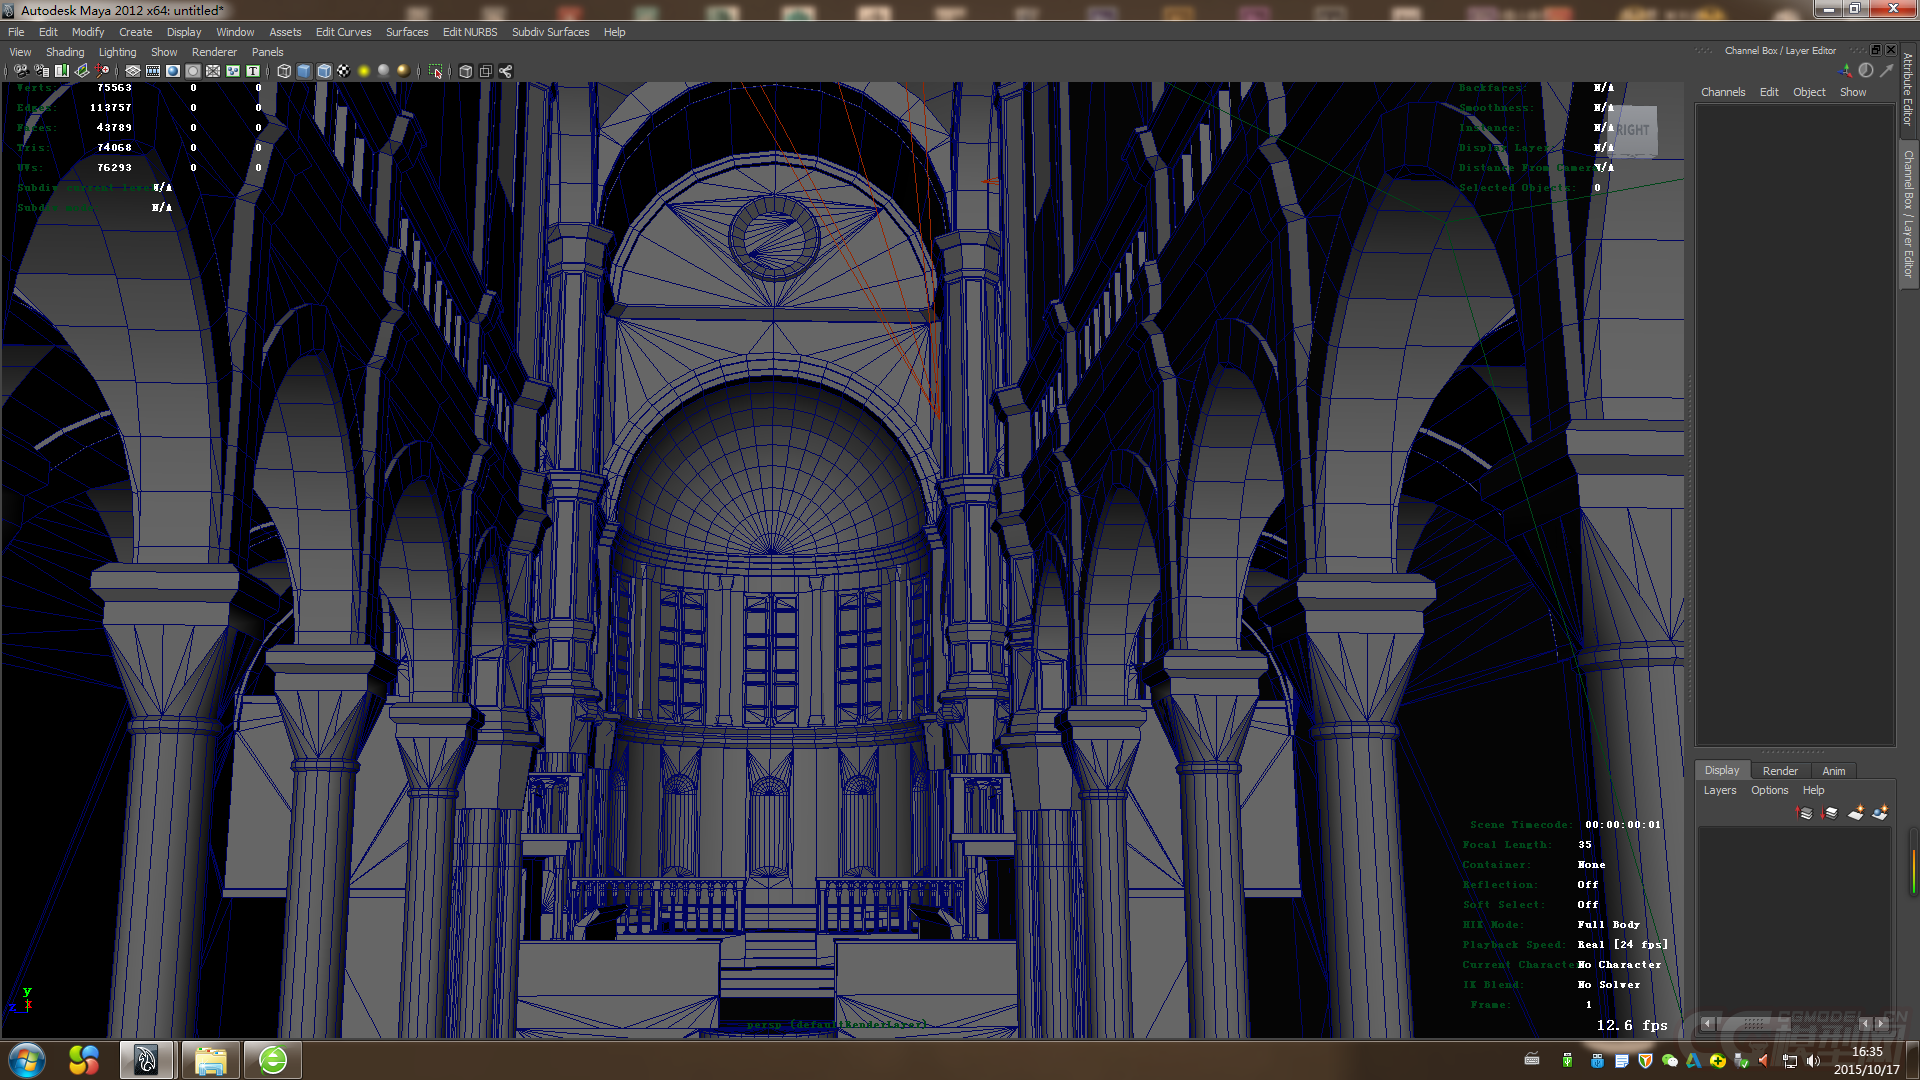Click the channel speed dial icon

(x=1866, y=71)
